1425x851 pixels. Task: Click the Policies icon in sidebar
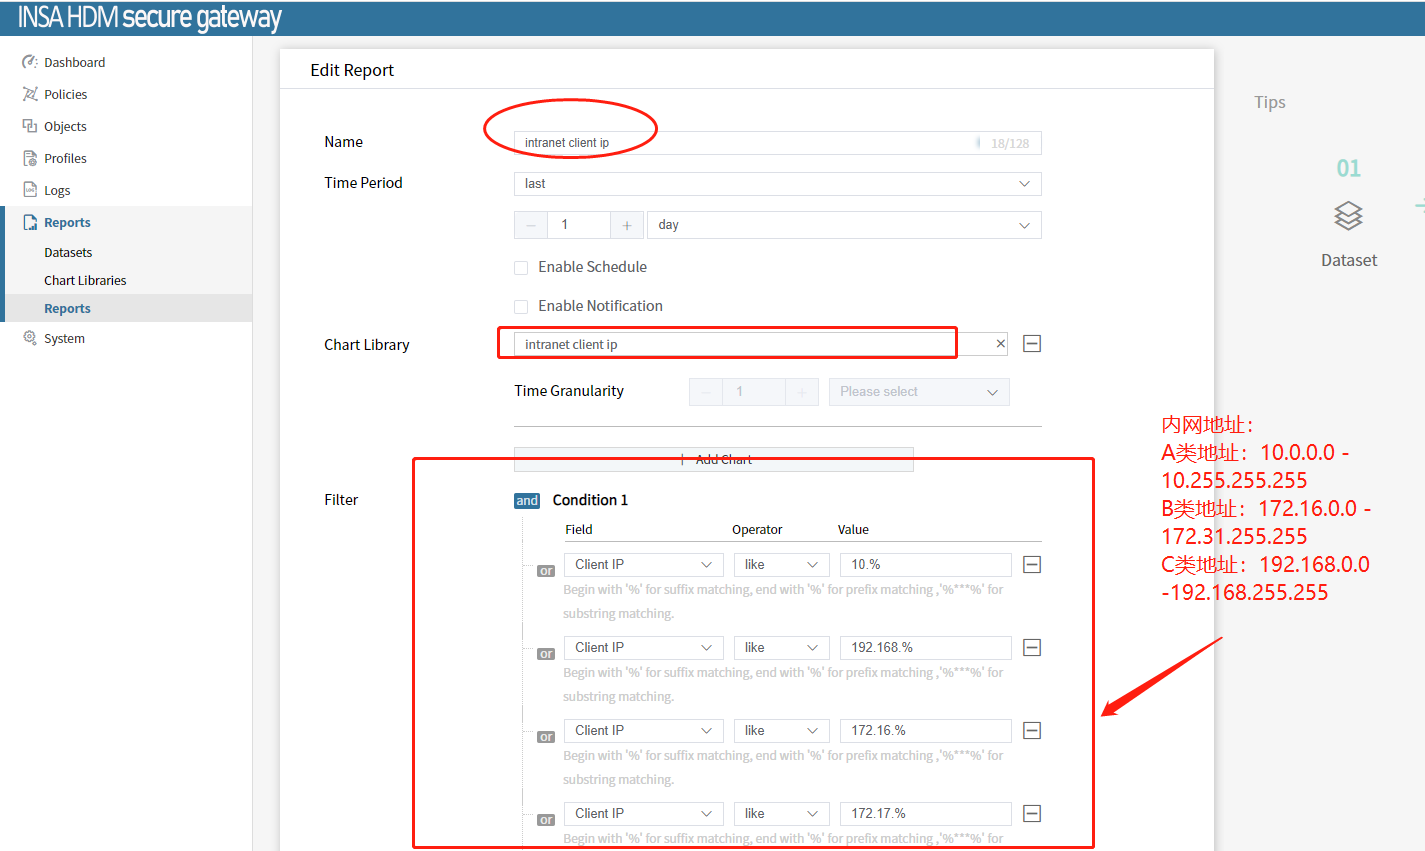point(30,94)
